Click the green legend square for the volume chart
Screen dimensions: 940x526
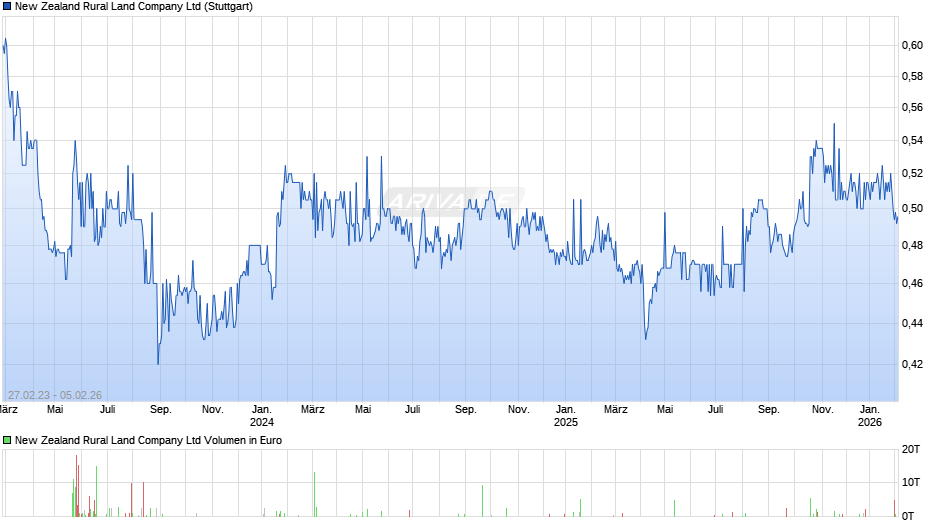tap(7, 440)
